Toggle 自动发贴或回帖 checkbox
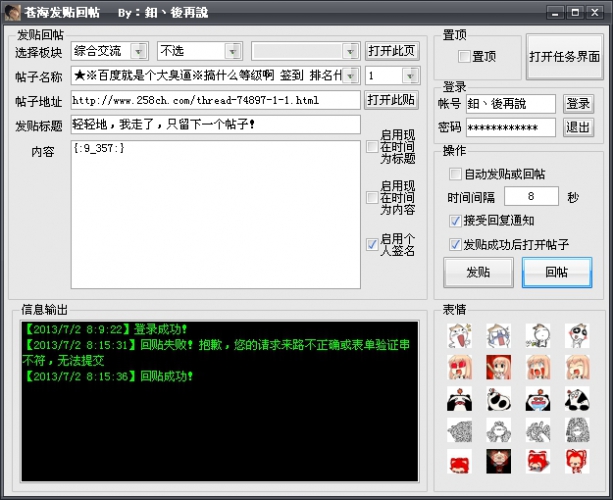The width and height of the screenshot is (613, 500). 456,173
